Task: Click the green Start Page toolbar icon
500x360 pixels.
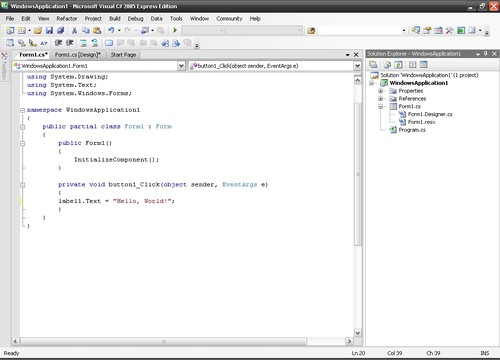Action: [461, 31]
